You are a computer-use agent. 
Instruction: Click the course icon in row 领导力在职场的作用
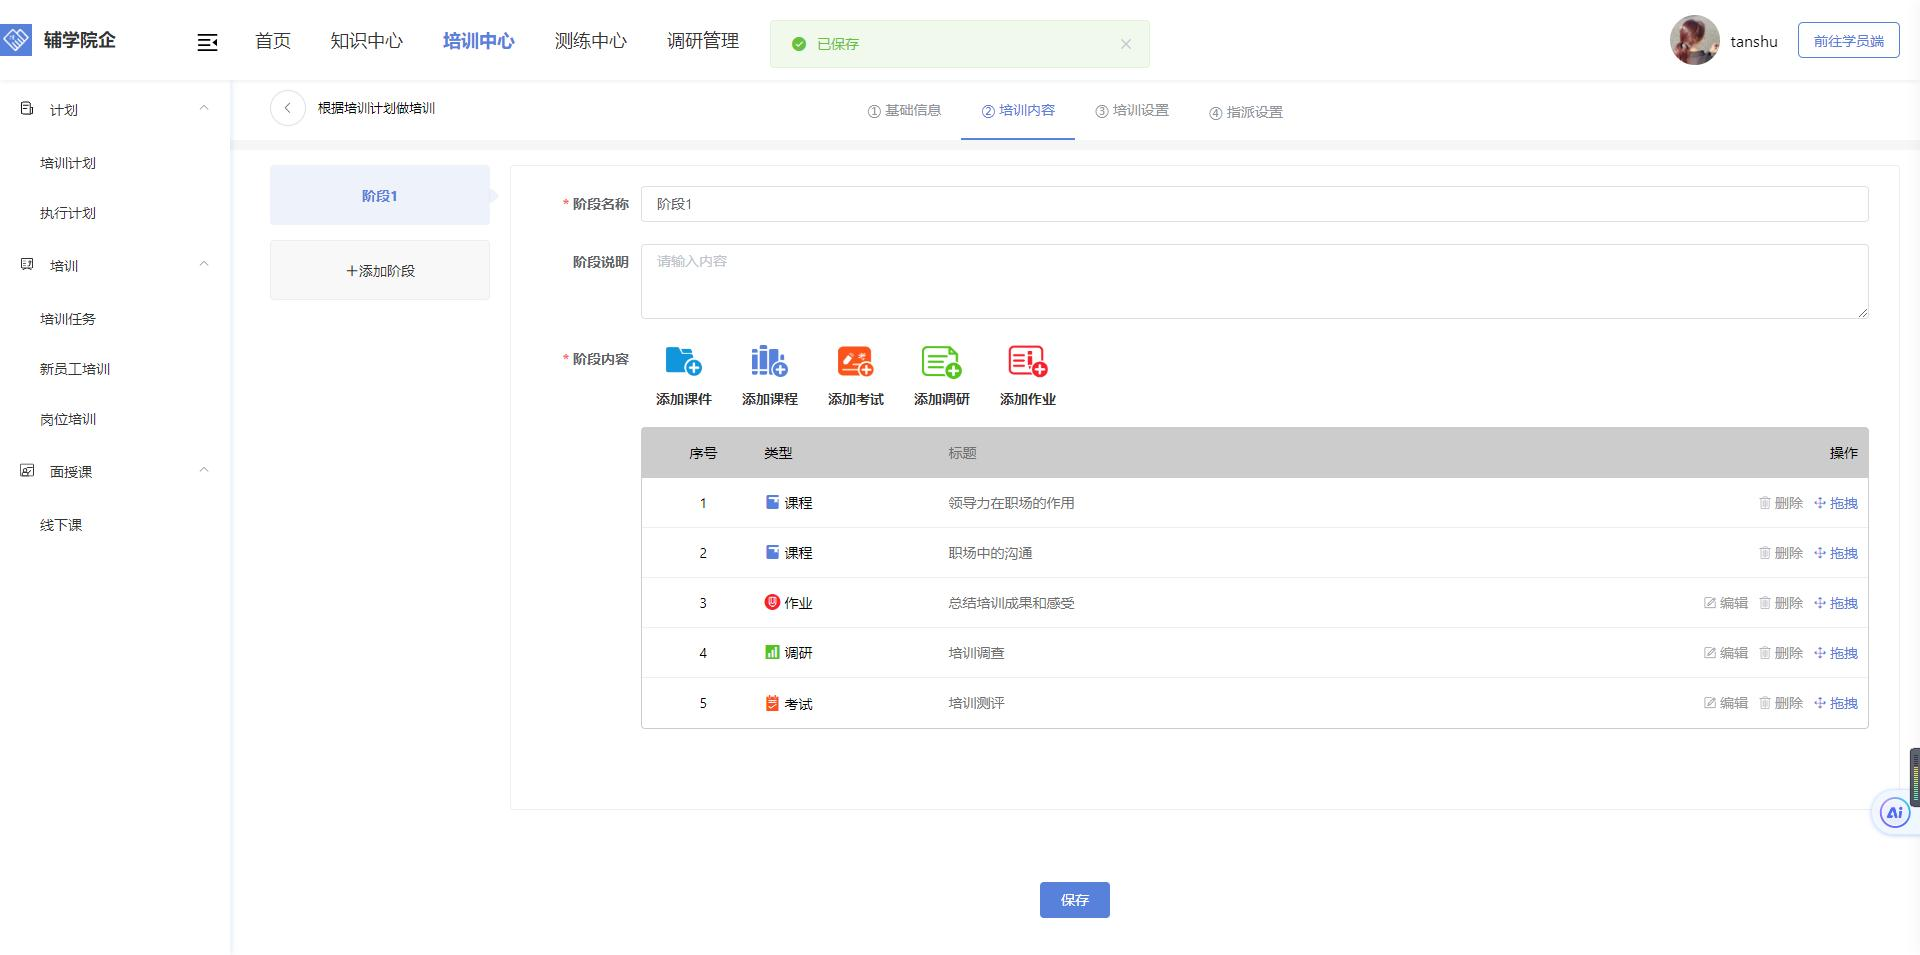[x=772, y=502]
